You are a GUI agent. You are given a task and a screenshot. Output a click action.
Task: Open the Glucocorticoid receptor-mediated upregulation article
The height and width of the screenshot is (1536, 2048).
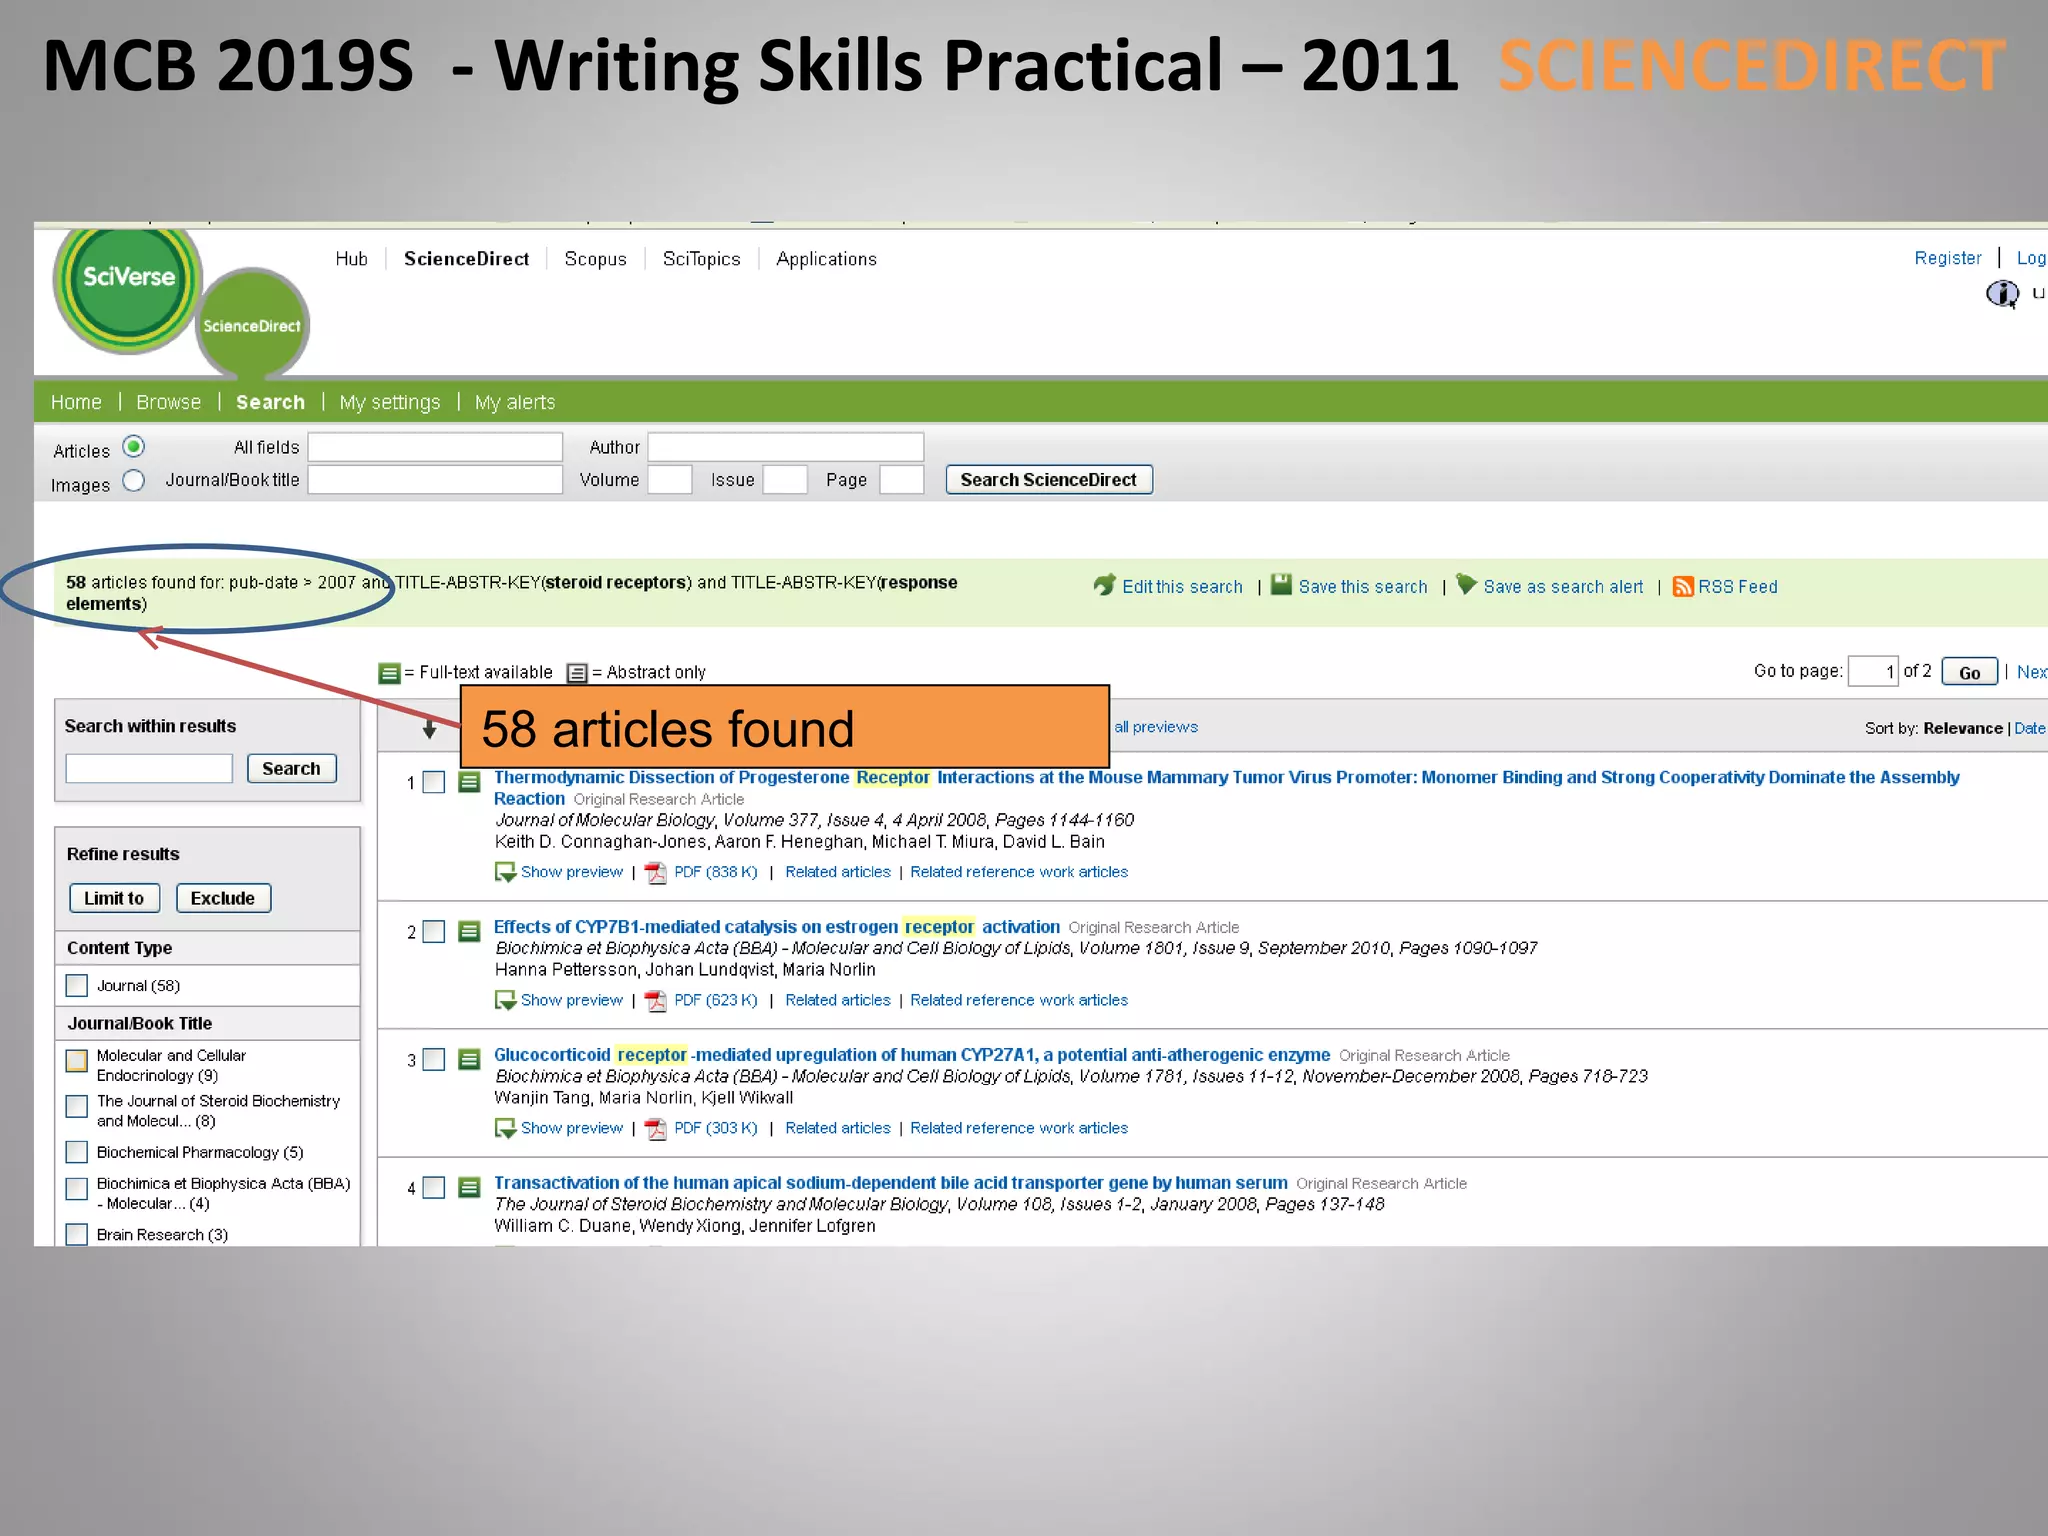coord(912,1055)
